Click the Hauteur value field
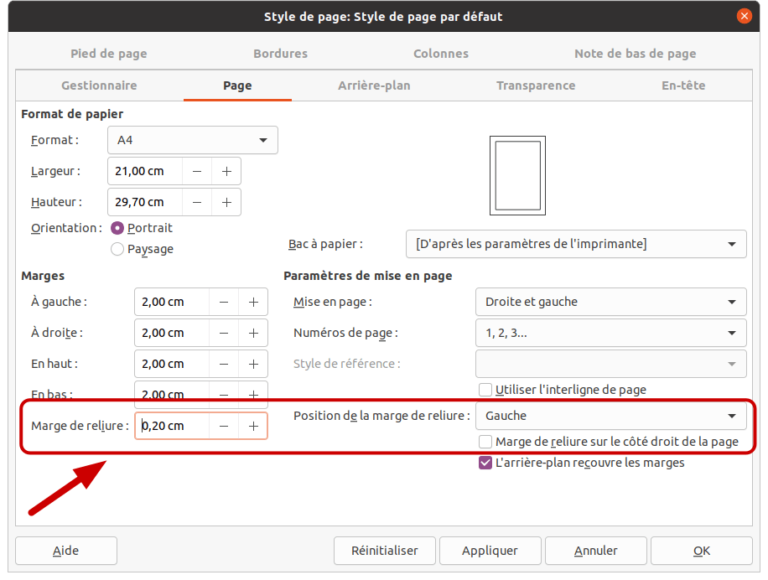768x580 pixels. click(145, 202)
